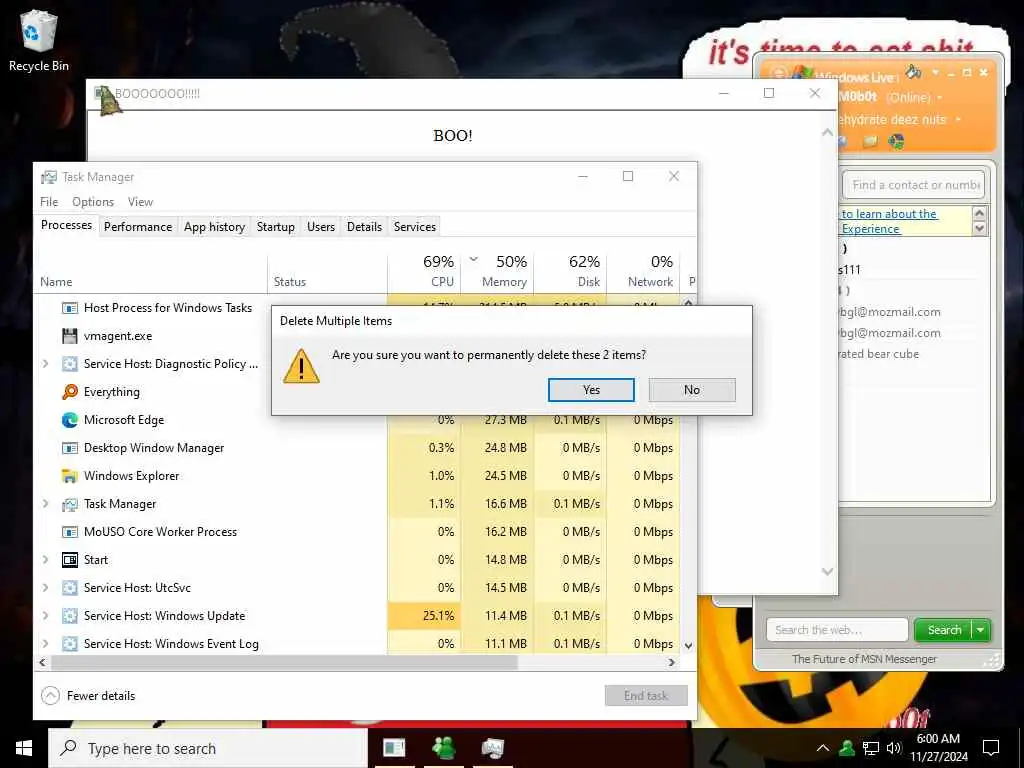Screen dimensions: 1024x768
Task: Collapse Task Manager with Fewer details
Action: (88, 696)
